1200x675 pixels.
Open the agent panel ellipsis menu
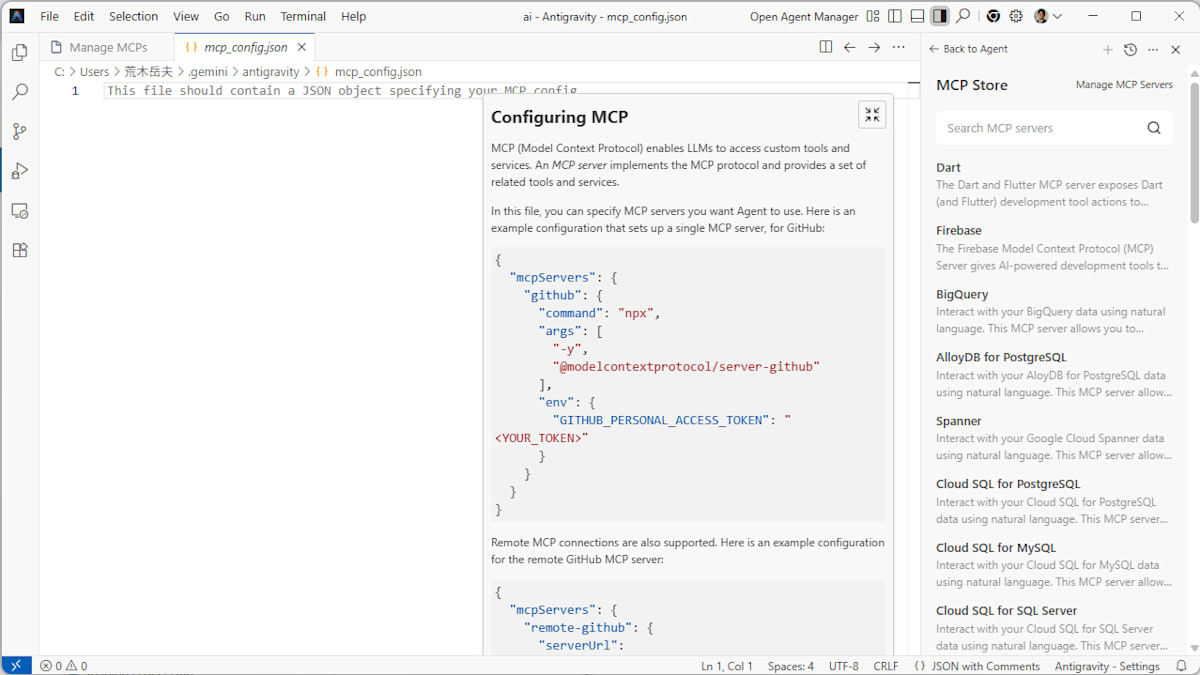click(1153, 49)
